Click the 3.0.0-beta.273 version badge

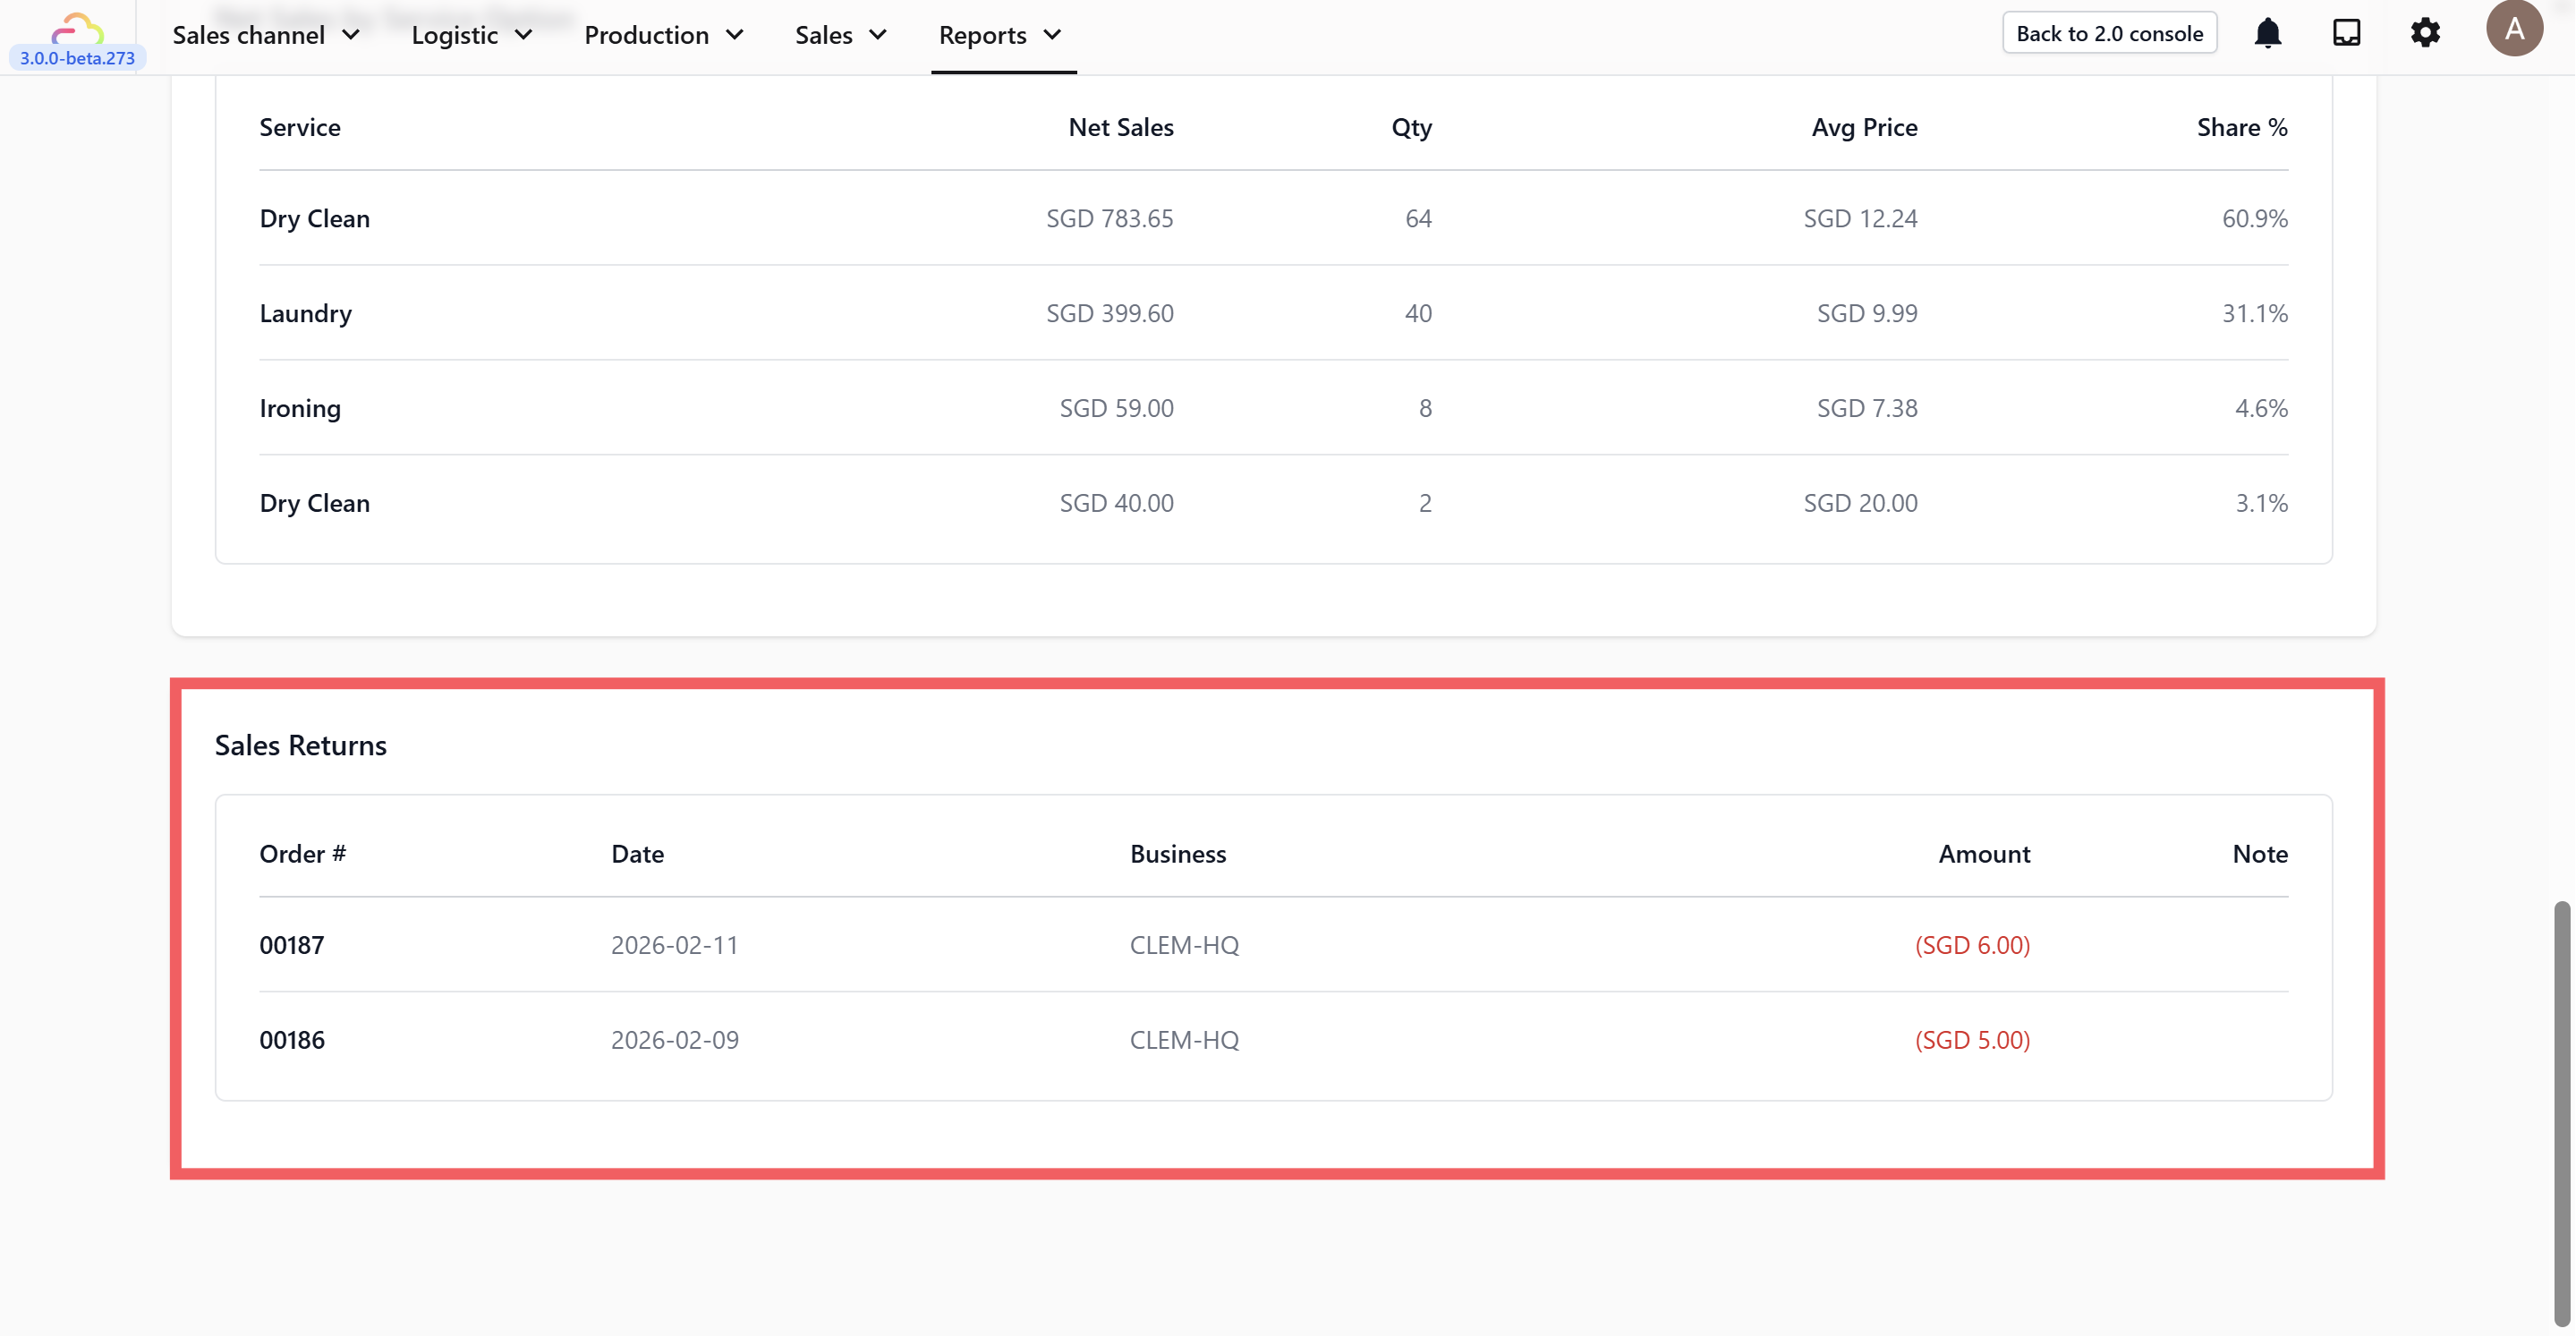coord(77,58)
